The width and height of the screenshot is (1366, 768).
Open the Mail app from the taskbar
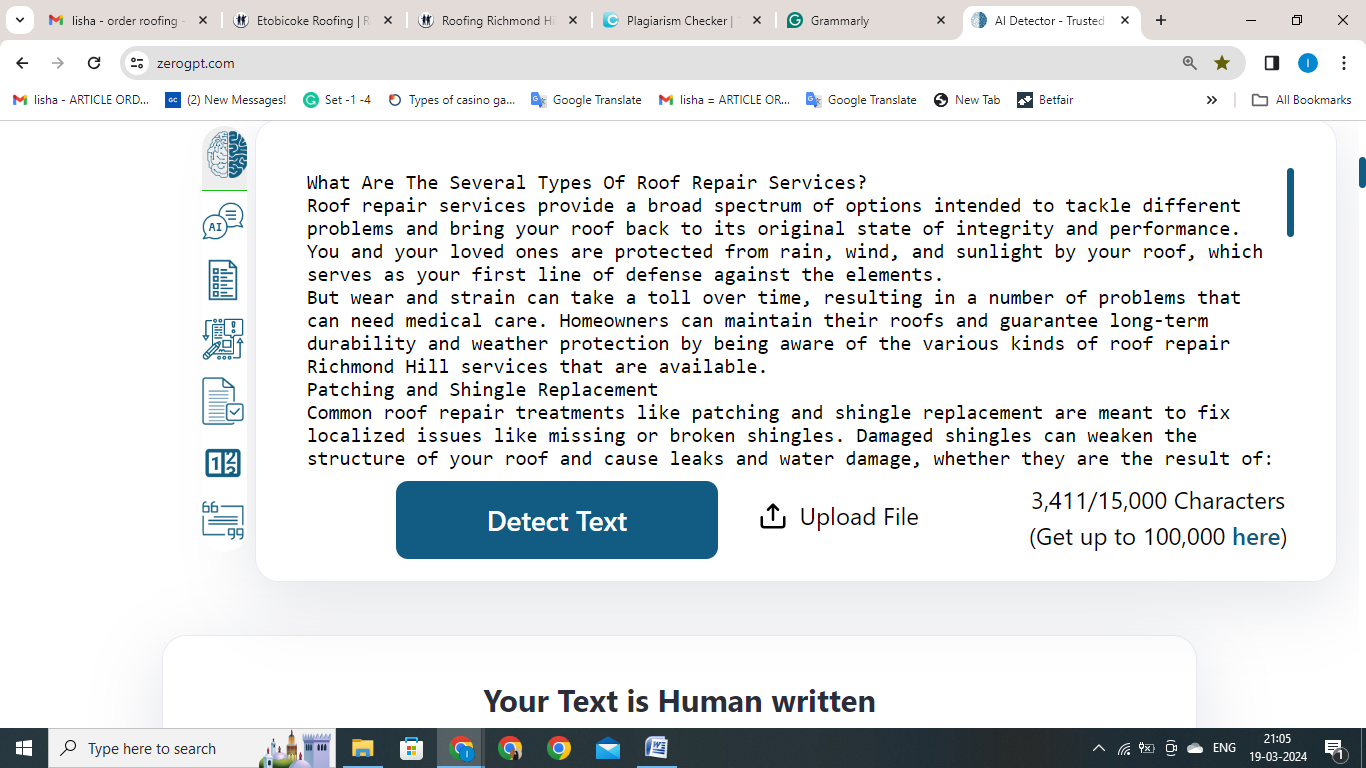pos(608,748)
